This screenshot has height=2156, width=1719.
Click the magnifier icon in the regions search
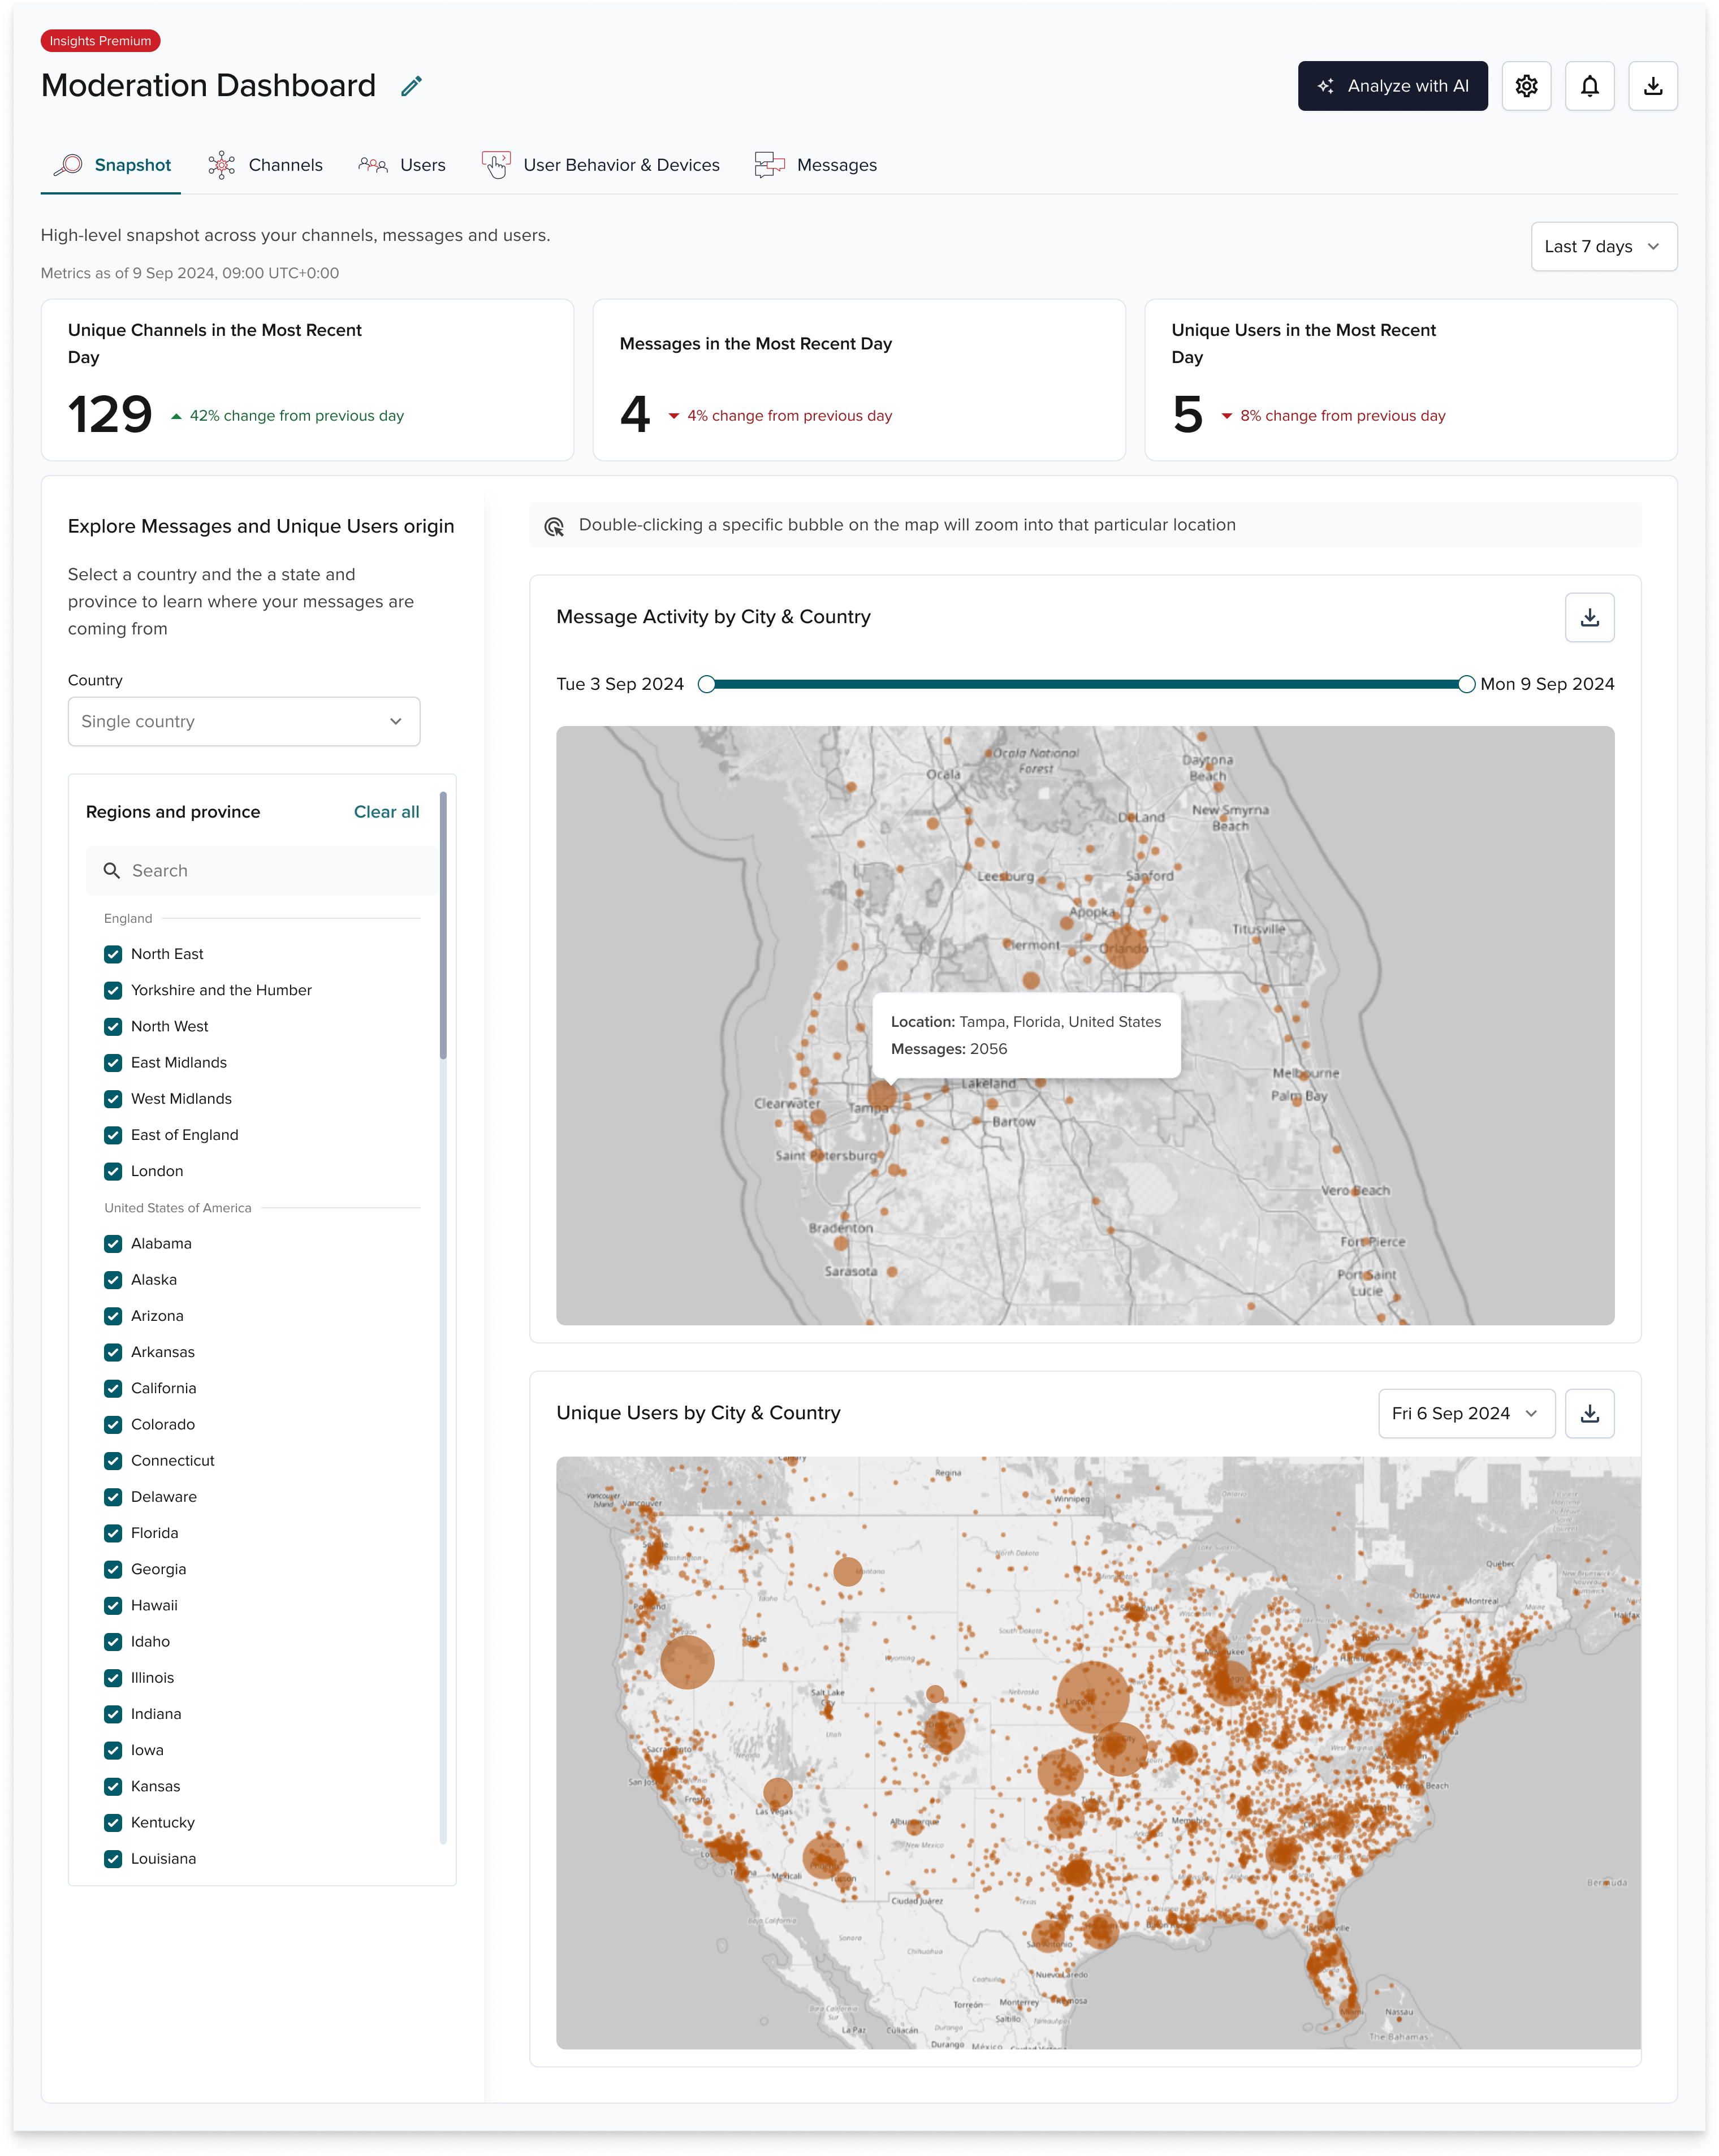tap(112, 870)
